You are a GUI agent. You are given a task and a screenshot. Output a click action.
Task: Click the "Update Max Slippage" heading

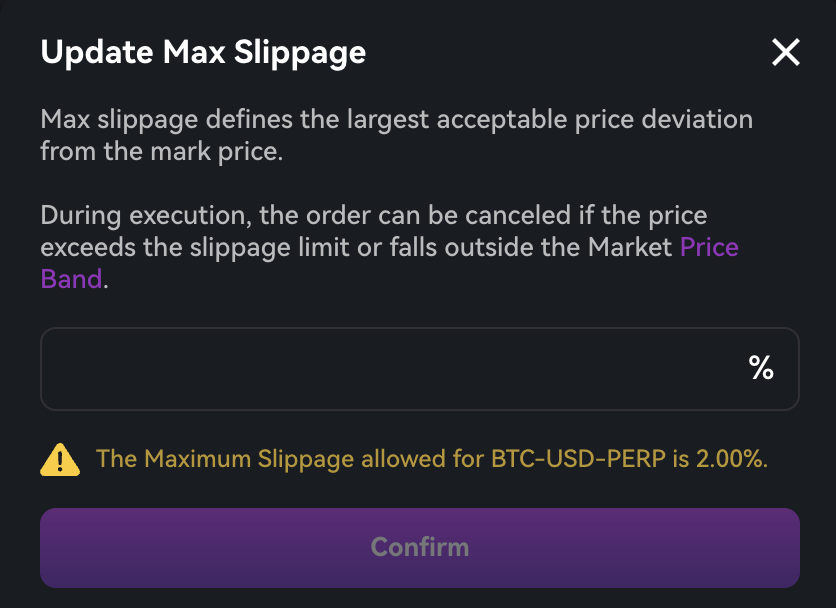(x=203, y=52)
